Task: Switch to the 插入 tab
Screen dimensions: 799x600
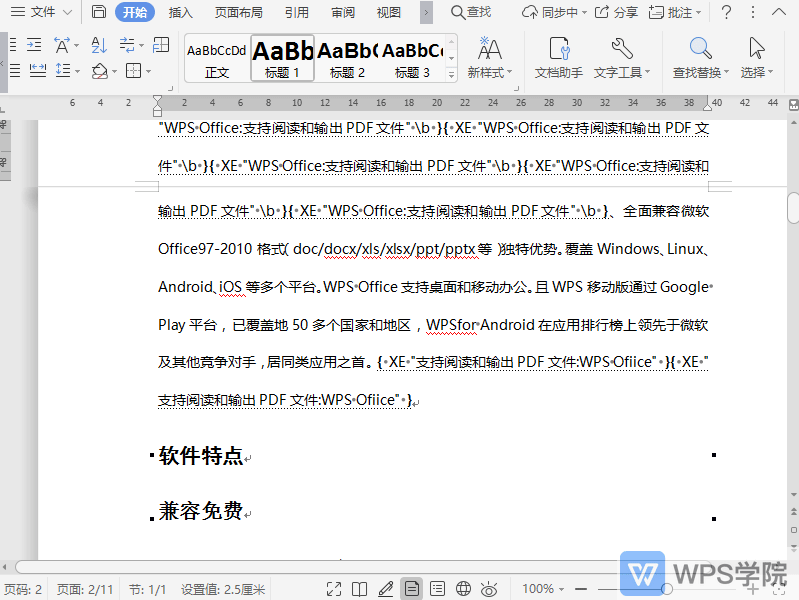Action: click(181, 12)
